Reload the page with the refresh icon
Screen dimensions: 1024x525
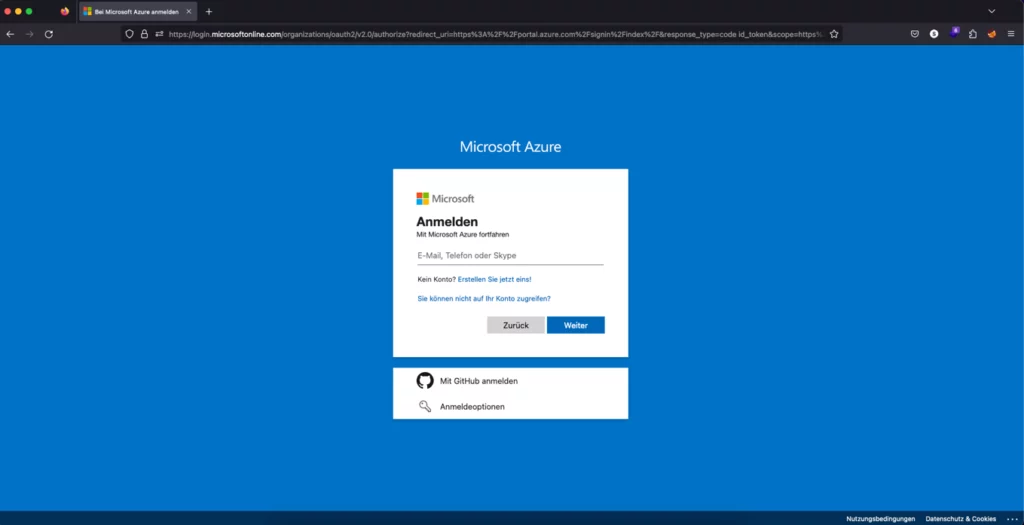click(49, 34)
